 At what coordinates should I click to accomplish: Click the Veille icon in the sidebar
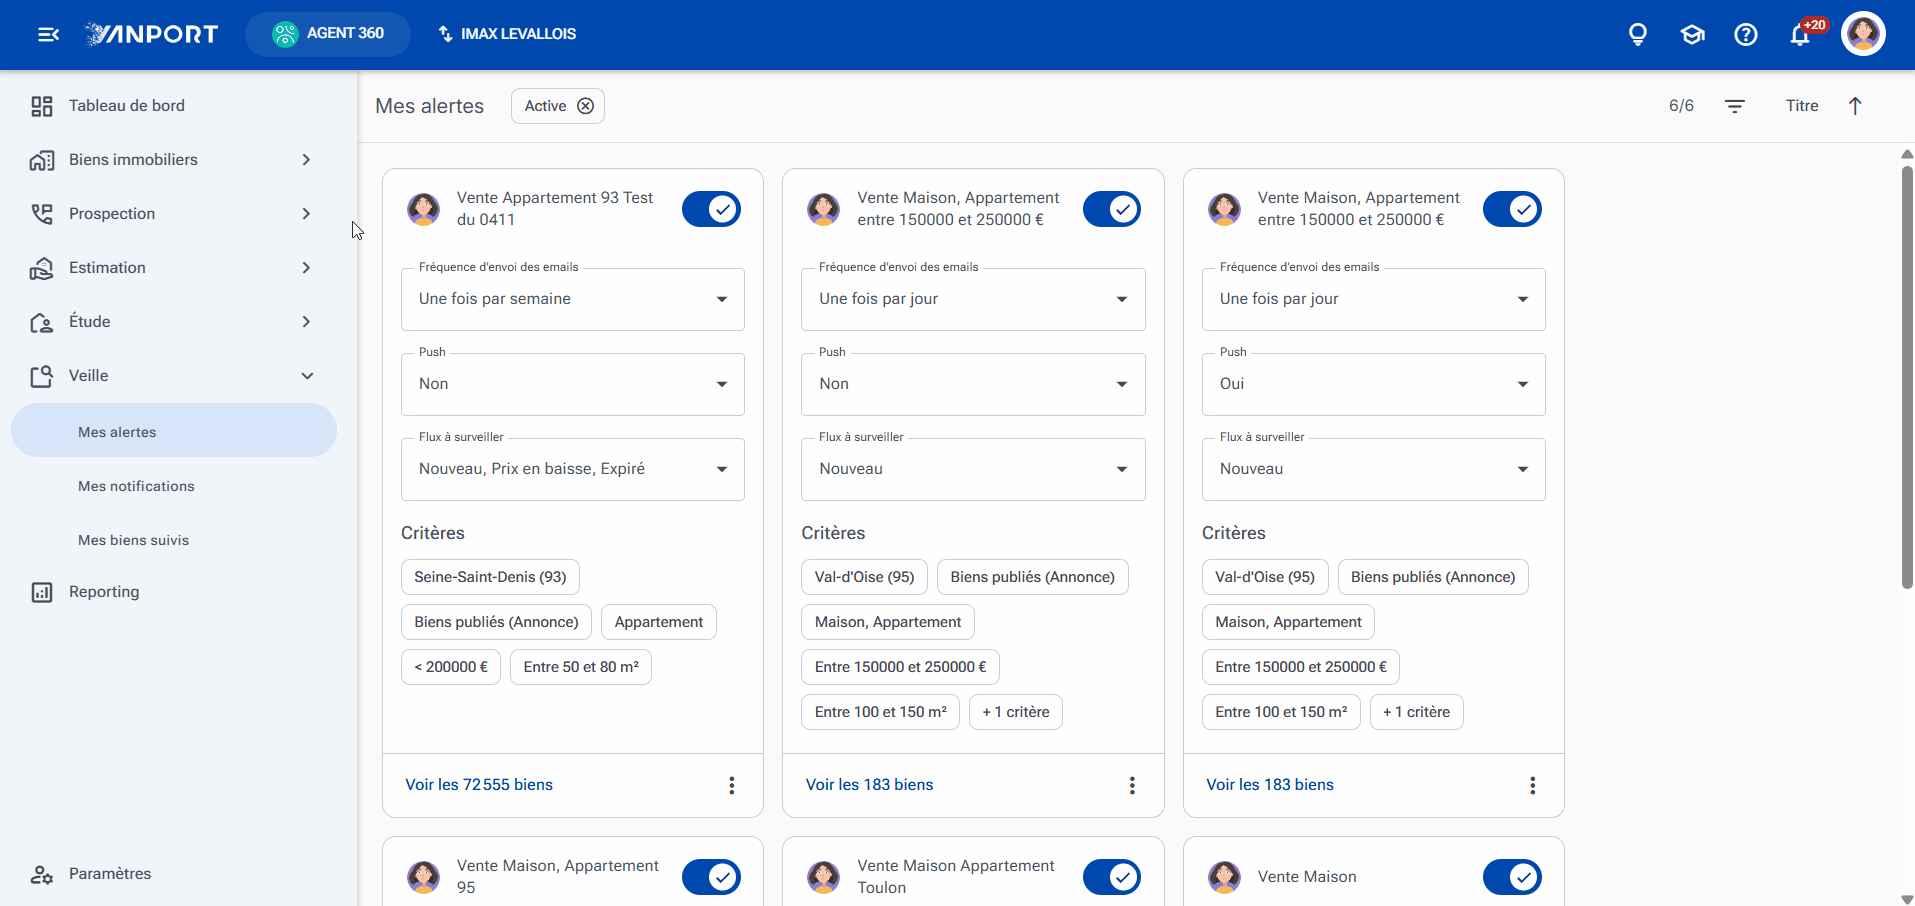pos(42,376)
